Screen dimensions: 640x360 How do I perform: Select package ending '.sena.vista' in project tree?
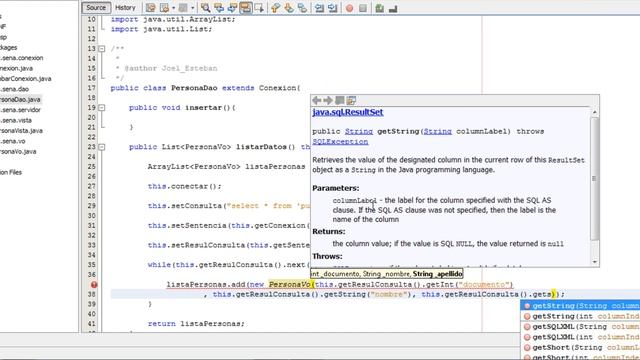pyautogui.click(x=16, y=120)
